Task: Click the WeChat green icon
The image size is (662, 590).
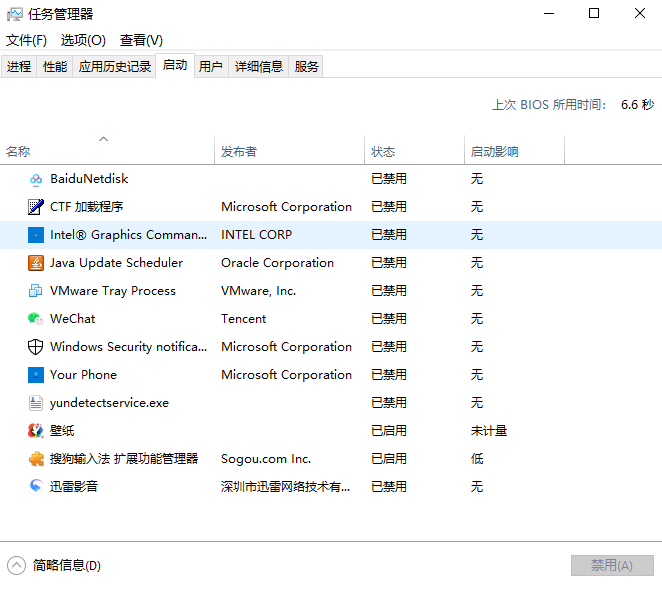Action: (36, 319)
